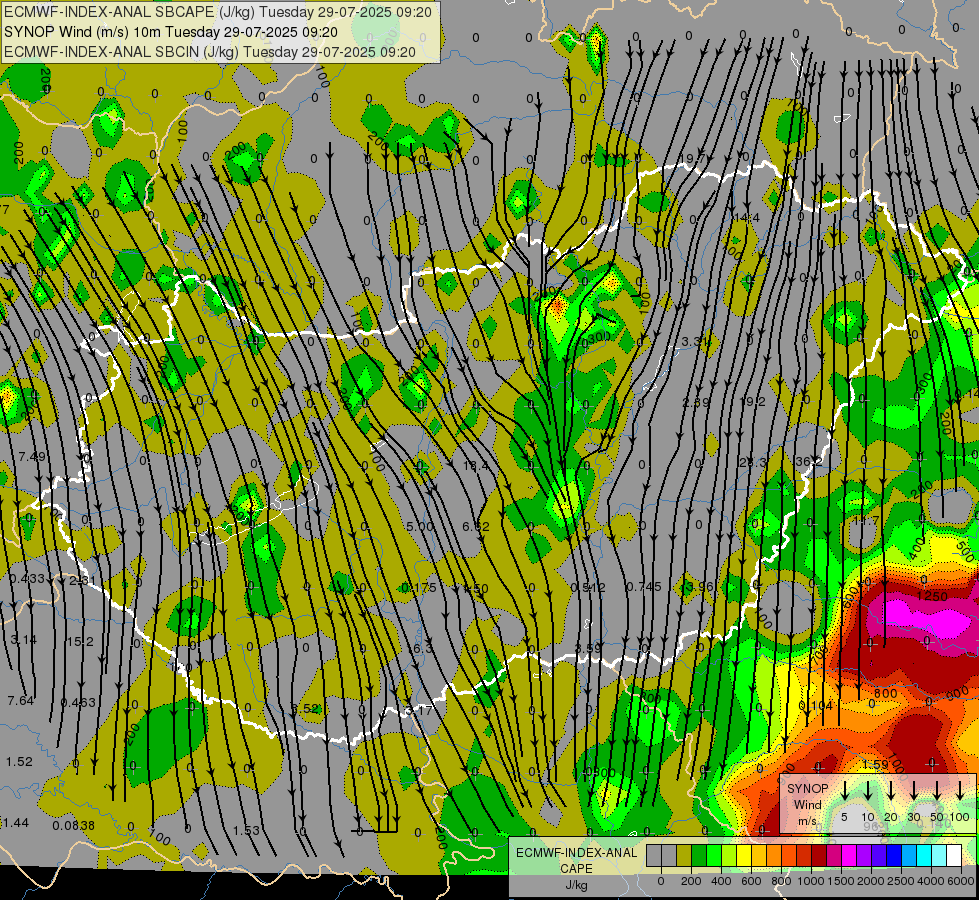Click the 0.433 wind value on map
This screenshot has width=979, height=900.
pos(27,579)
